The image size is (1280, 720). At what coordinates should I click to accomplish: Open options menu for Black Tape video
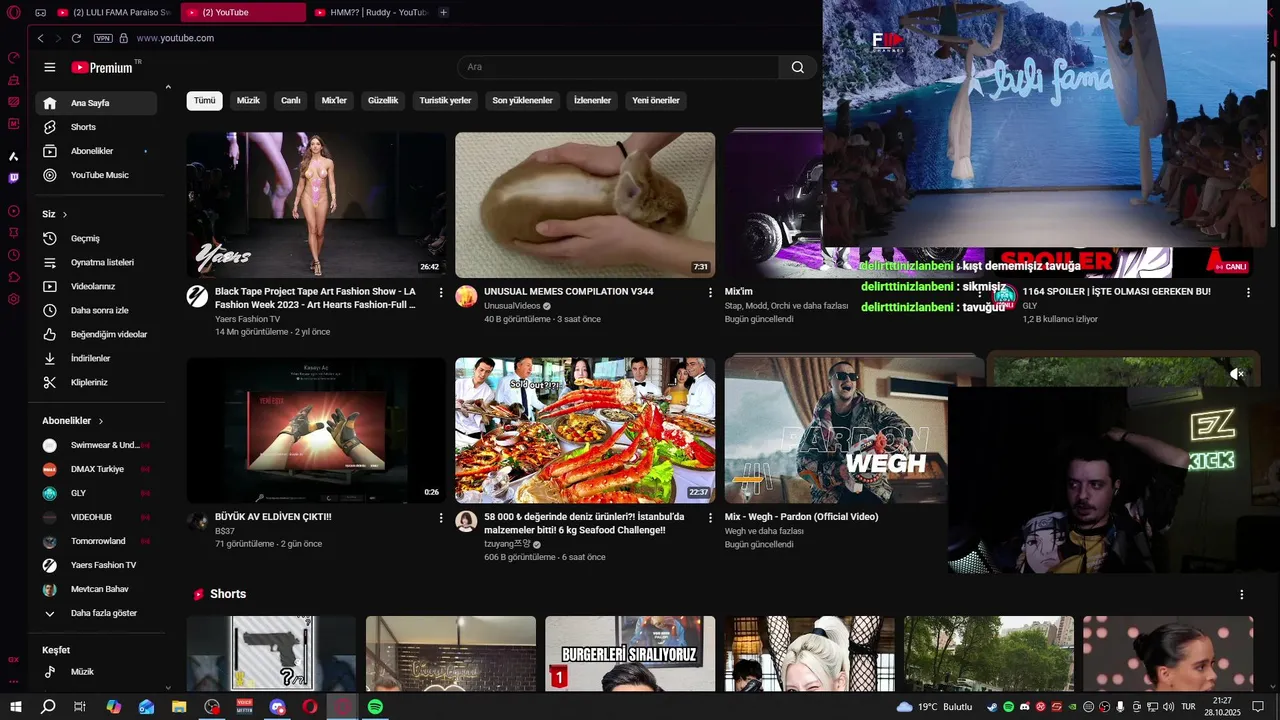441,292
